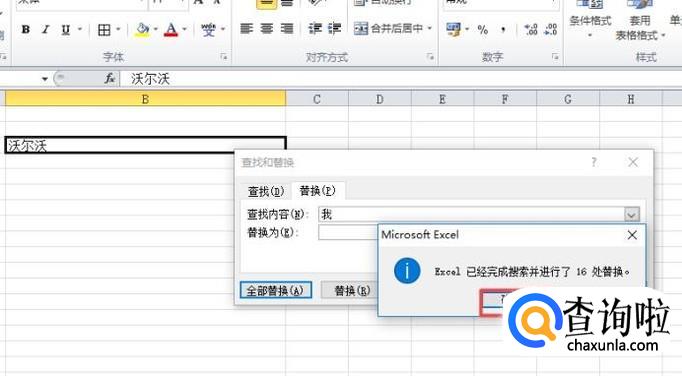Apply comma style
Viewport: 682px width, 376px height.
click(x=503, y=30)
